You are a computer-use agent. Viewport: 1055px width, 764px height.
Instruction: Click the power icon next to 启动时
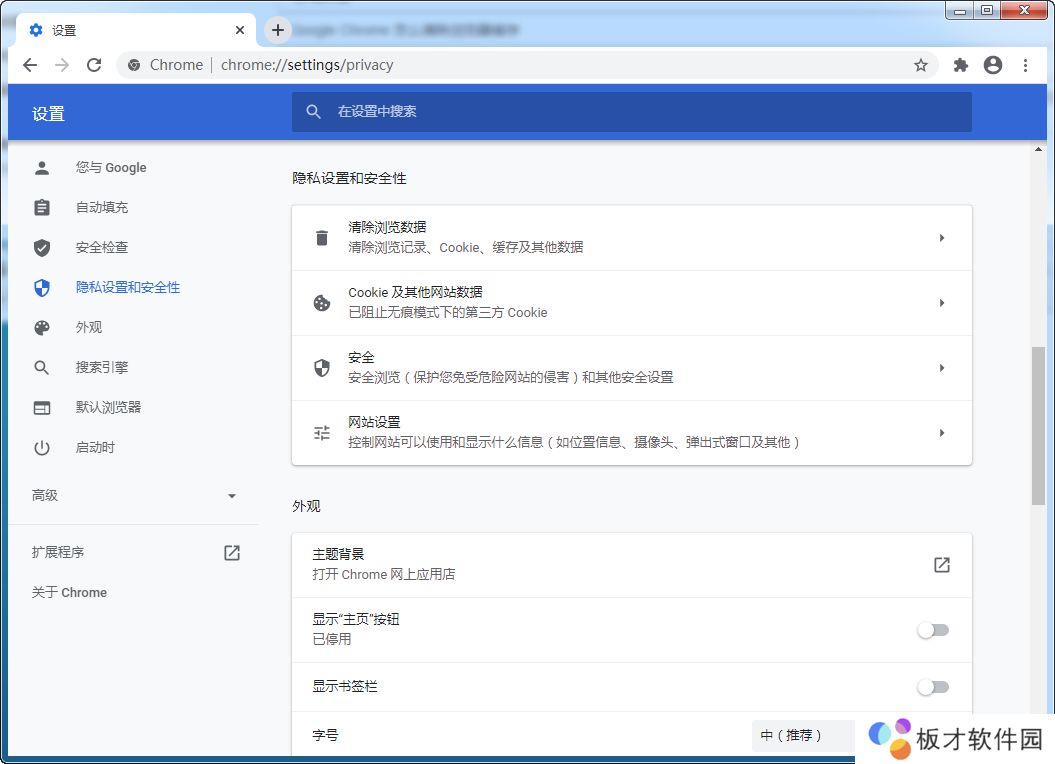(x=41, y=447)
